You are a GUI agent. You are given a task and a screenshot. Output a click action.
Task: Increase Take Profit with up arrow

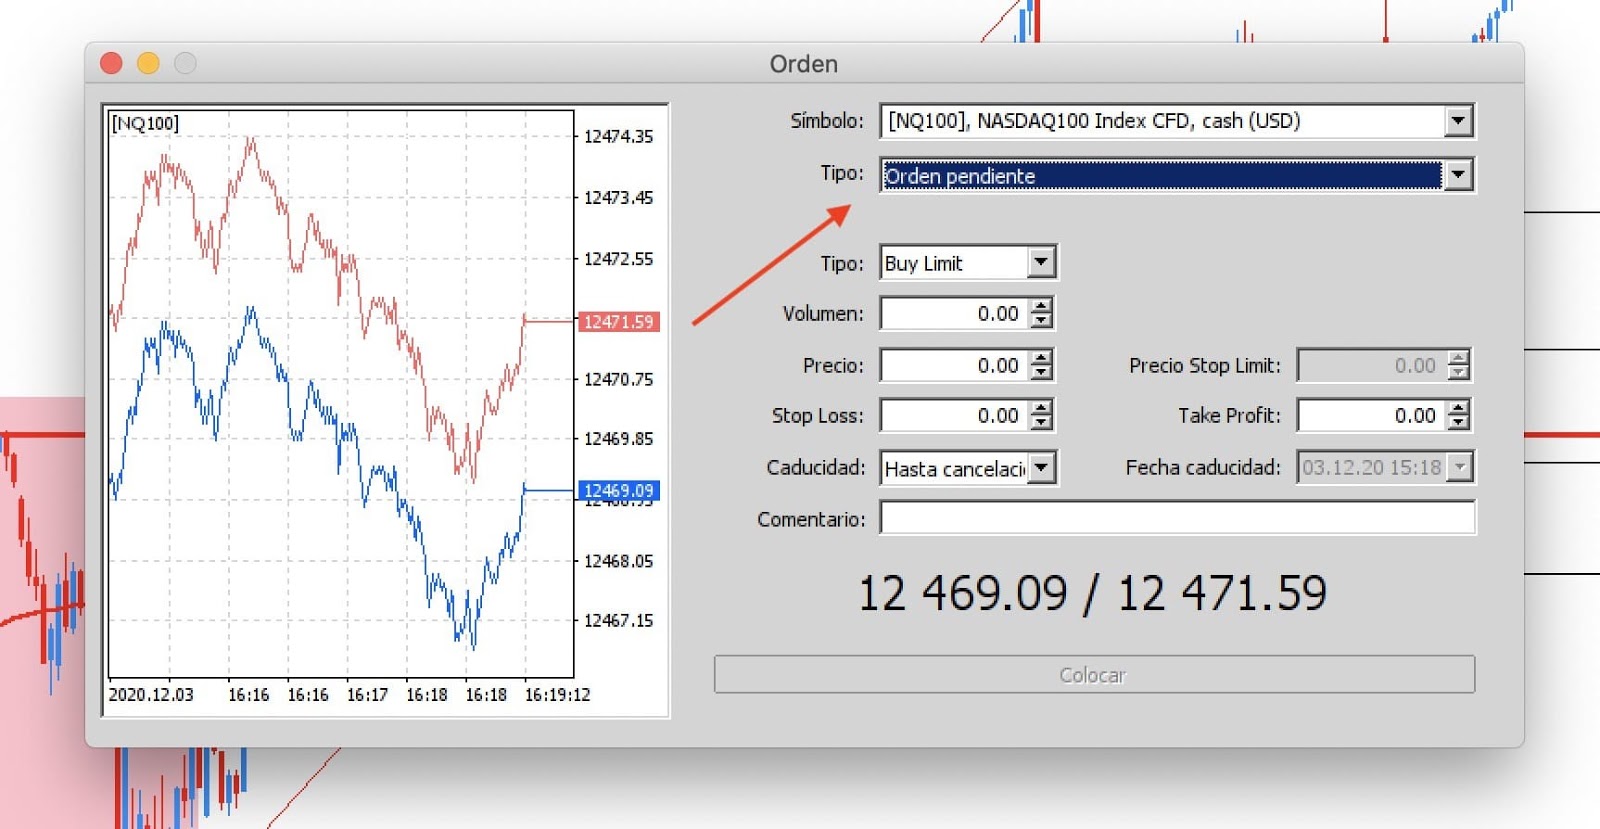(1458, 408)
